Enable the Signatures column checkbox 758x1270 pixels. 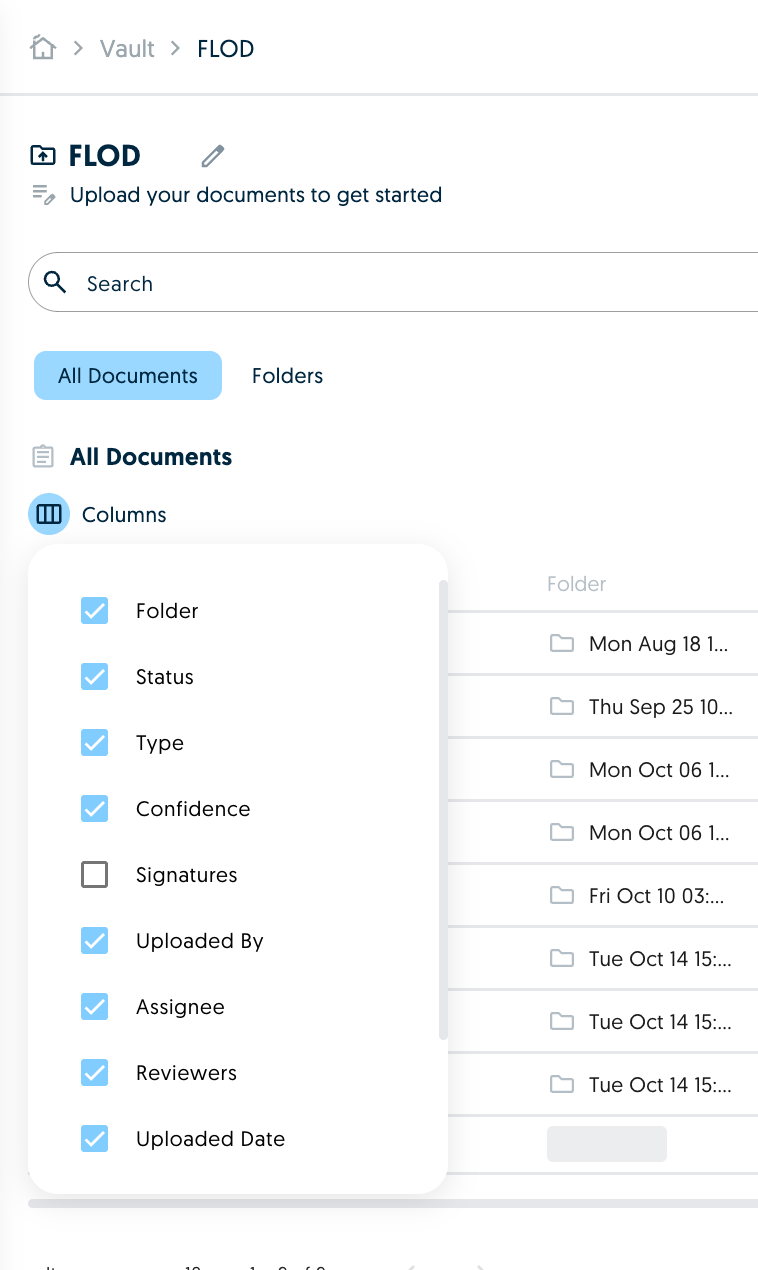click(94, 875)
